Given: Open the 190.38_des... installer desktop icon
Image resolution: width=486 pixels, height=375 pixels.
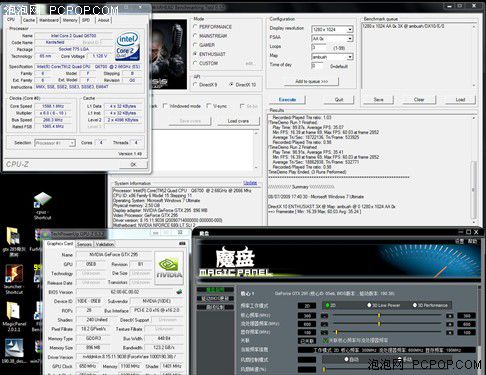Looking at the screenshot, I should (13, 351).
